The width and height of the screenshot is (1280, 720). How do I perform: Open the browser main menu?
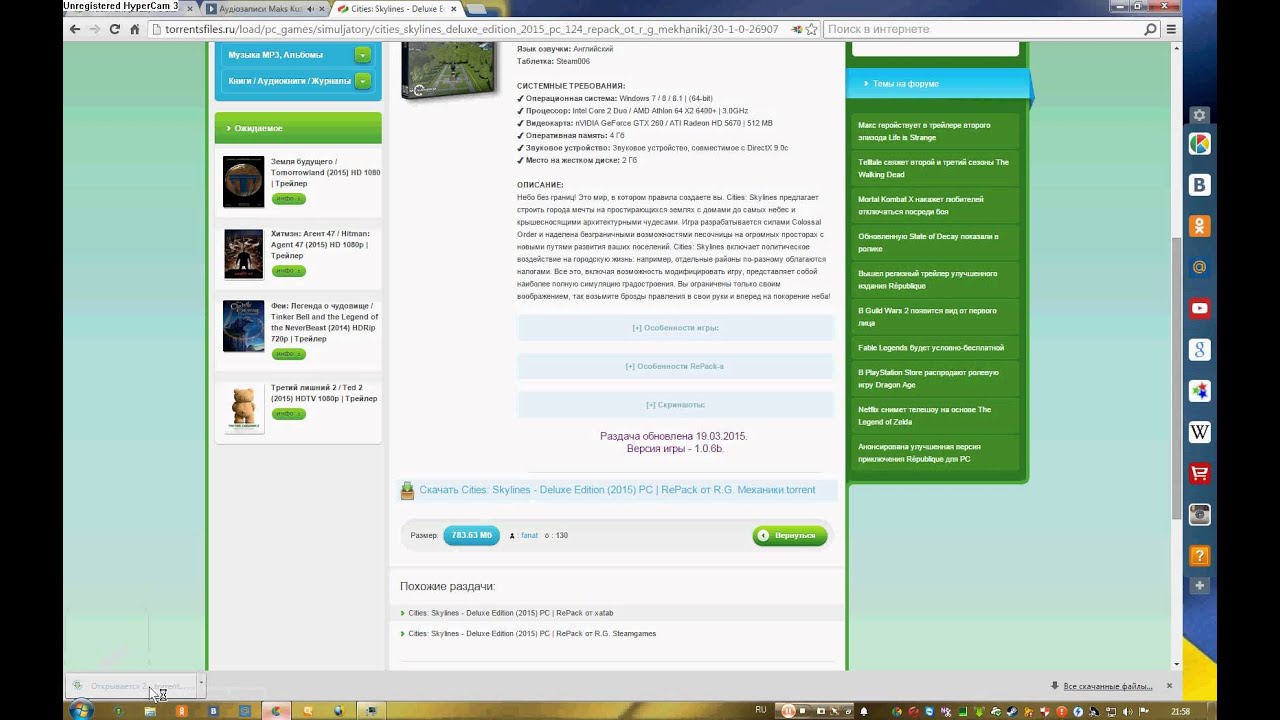tap(1171, 29)
